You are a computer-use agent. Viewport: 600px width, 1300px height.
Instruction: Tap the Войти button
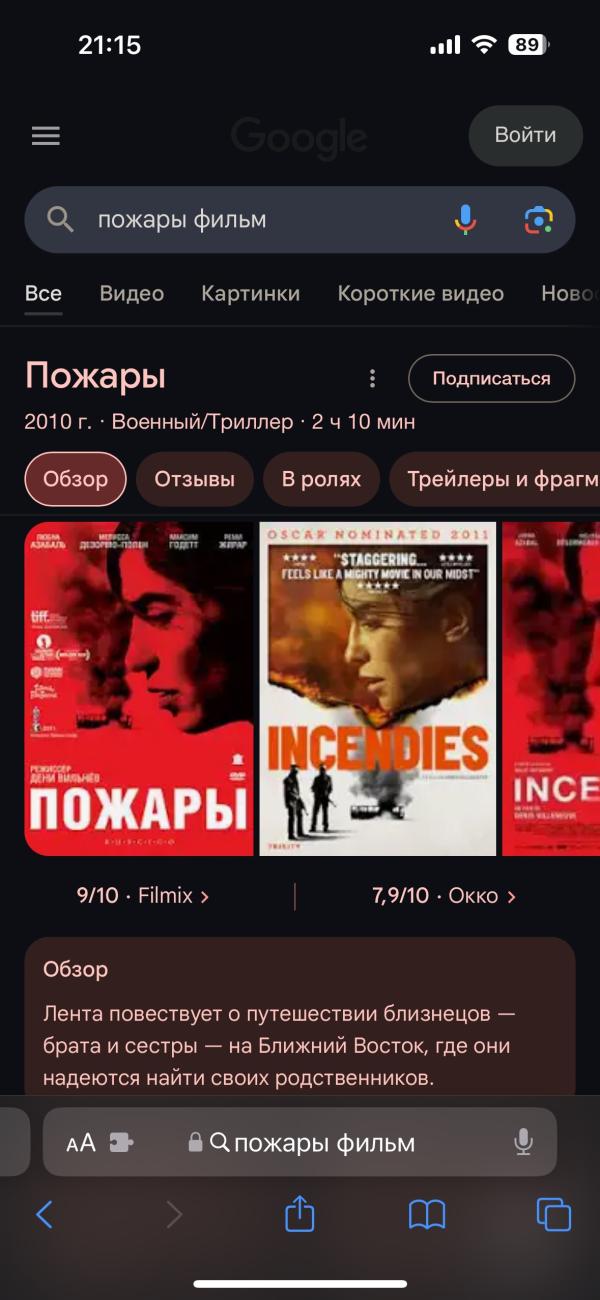click(525, 135)
